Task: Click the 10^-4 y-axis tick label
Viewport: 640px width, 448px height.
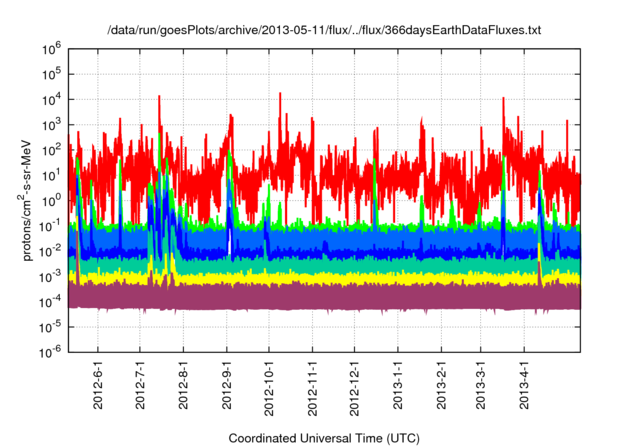Action: coord(50,302)
